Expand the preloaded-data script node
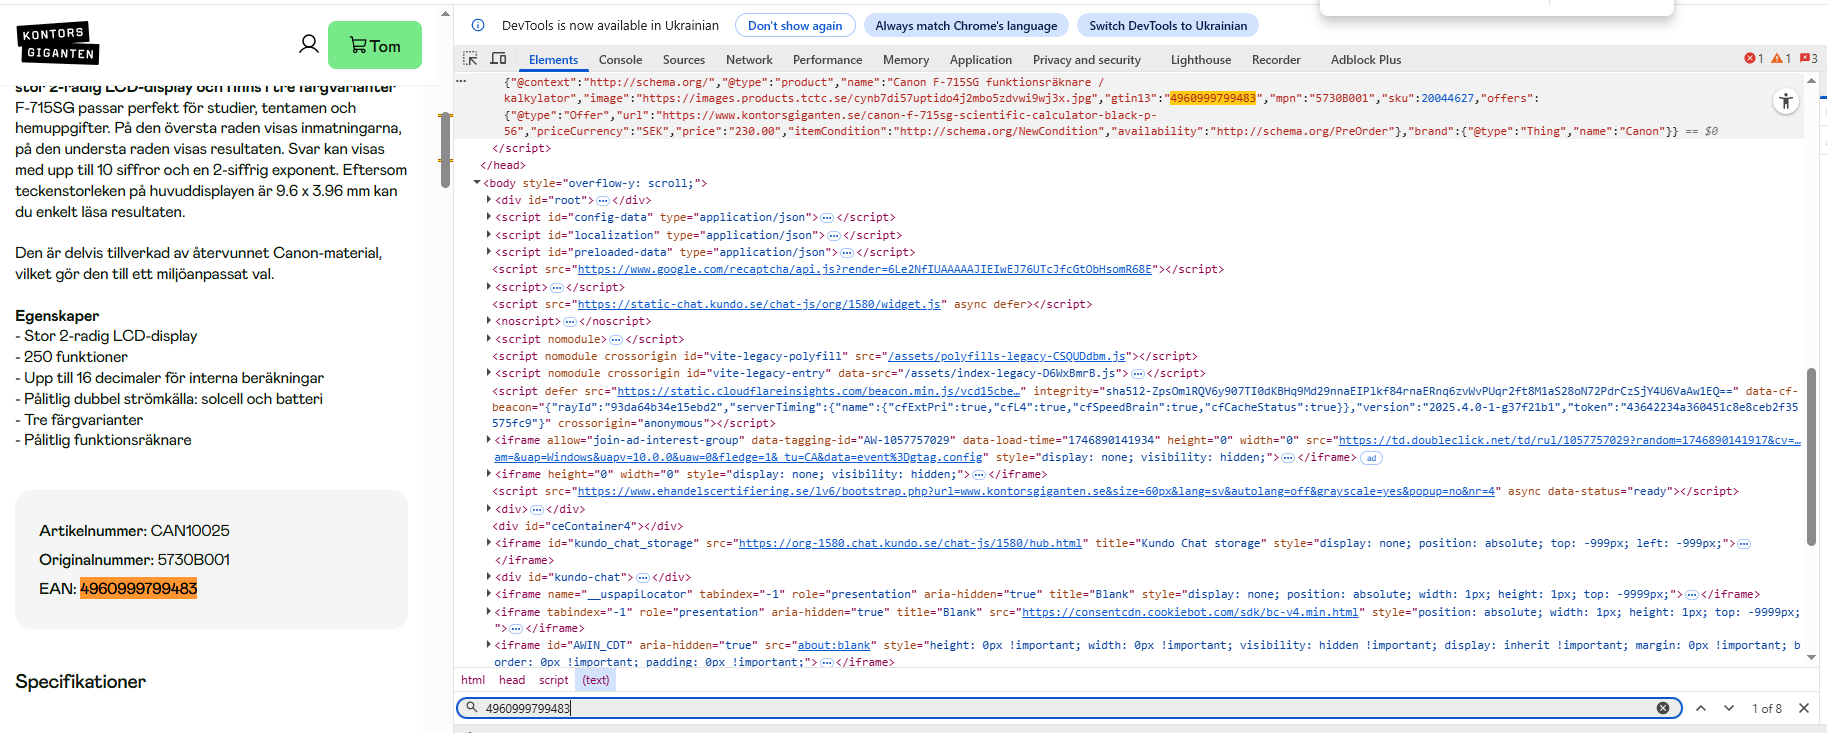This screenshot has height=733, width=1827. tap(489, 252)
